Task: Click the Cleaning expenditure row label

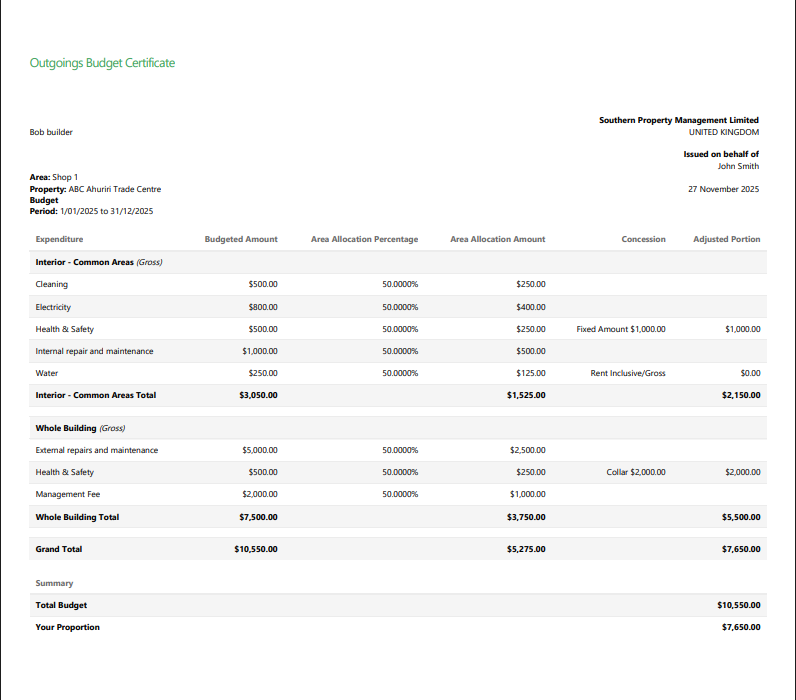Action: (x=52, y=284)
